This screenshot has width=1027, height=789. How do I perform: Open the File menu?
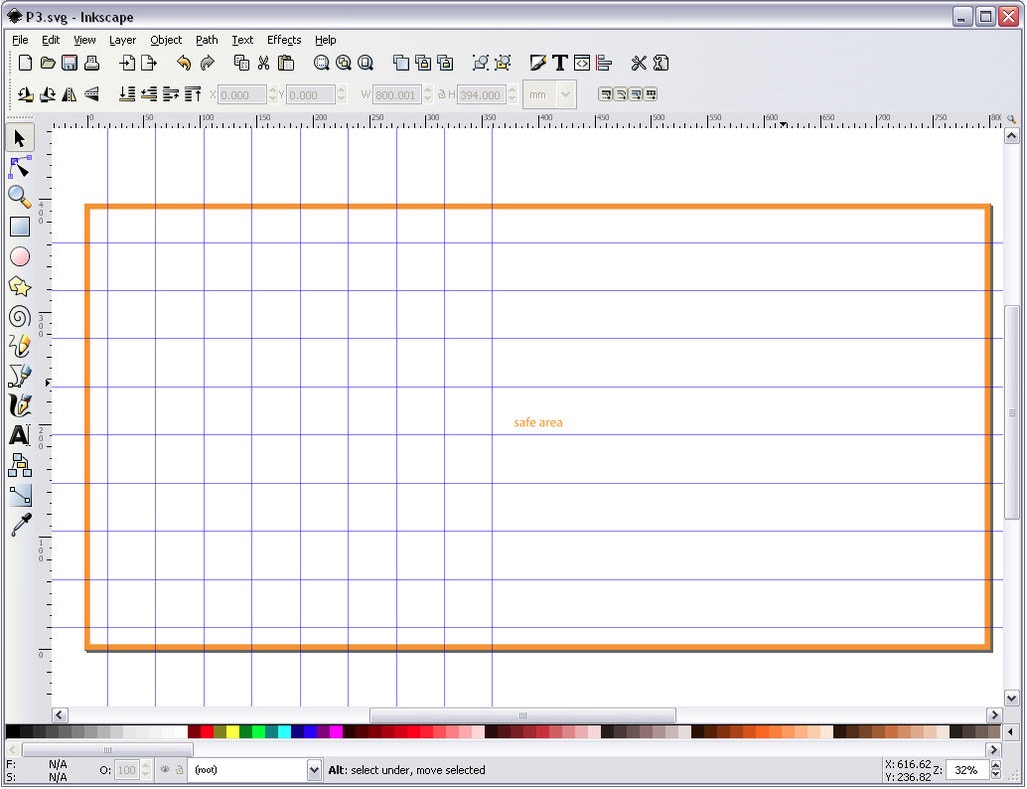[x=20, y=40]
